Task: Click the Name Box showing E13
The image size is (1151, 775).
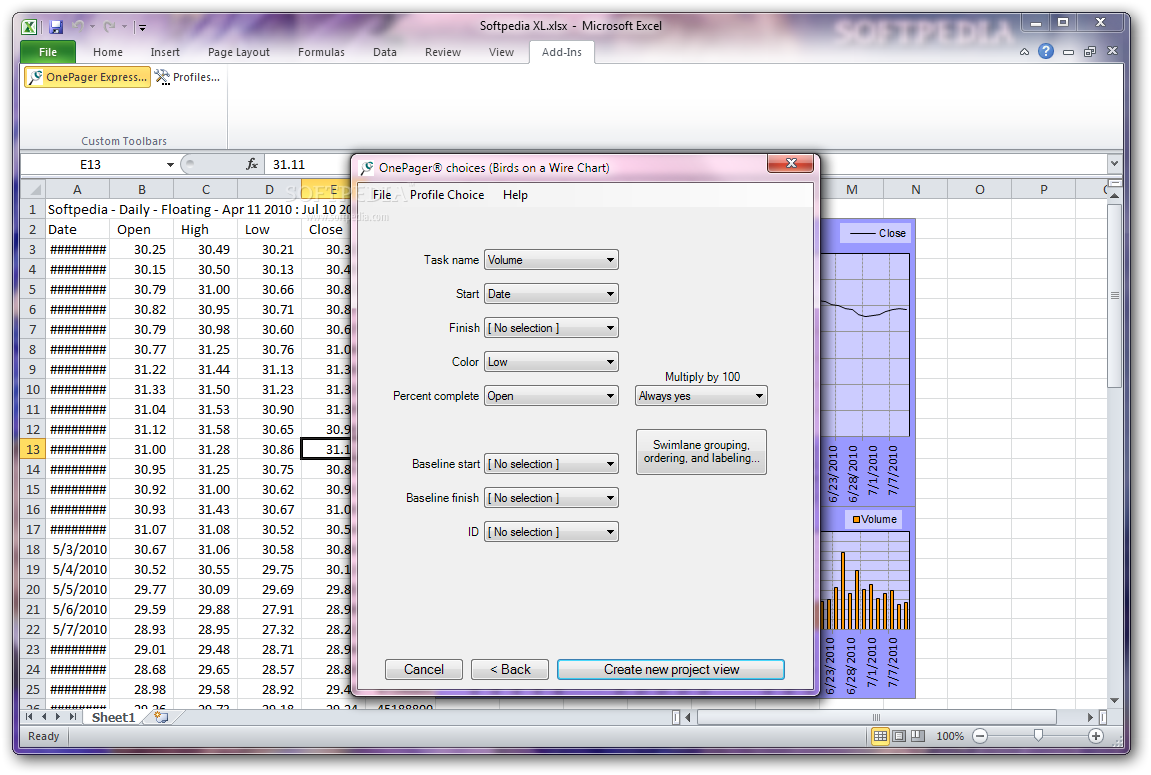Action: [x=92, y=164]
